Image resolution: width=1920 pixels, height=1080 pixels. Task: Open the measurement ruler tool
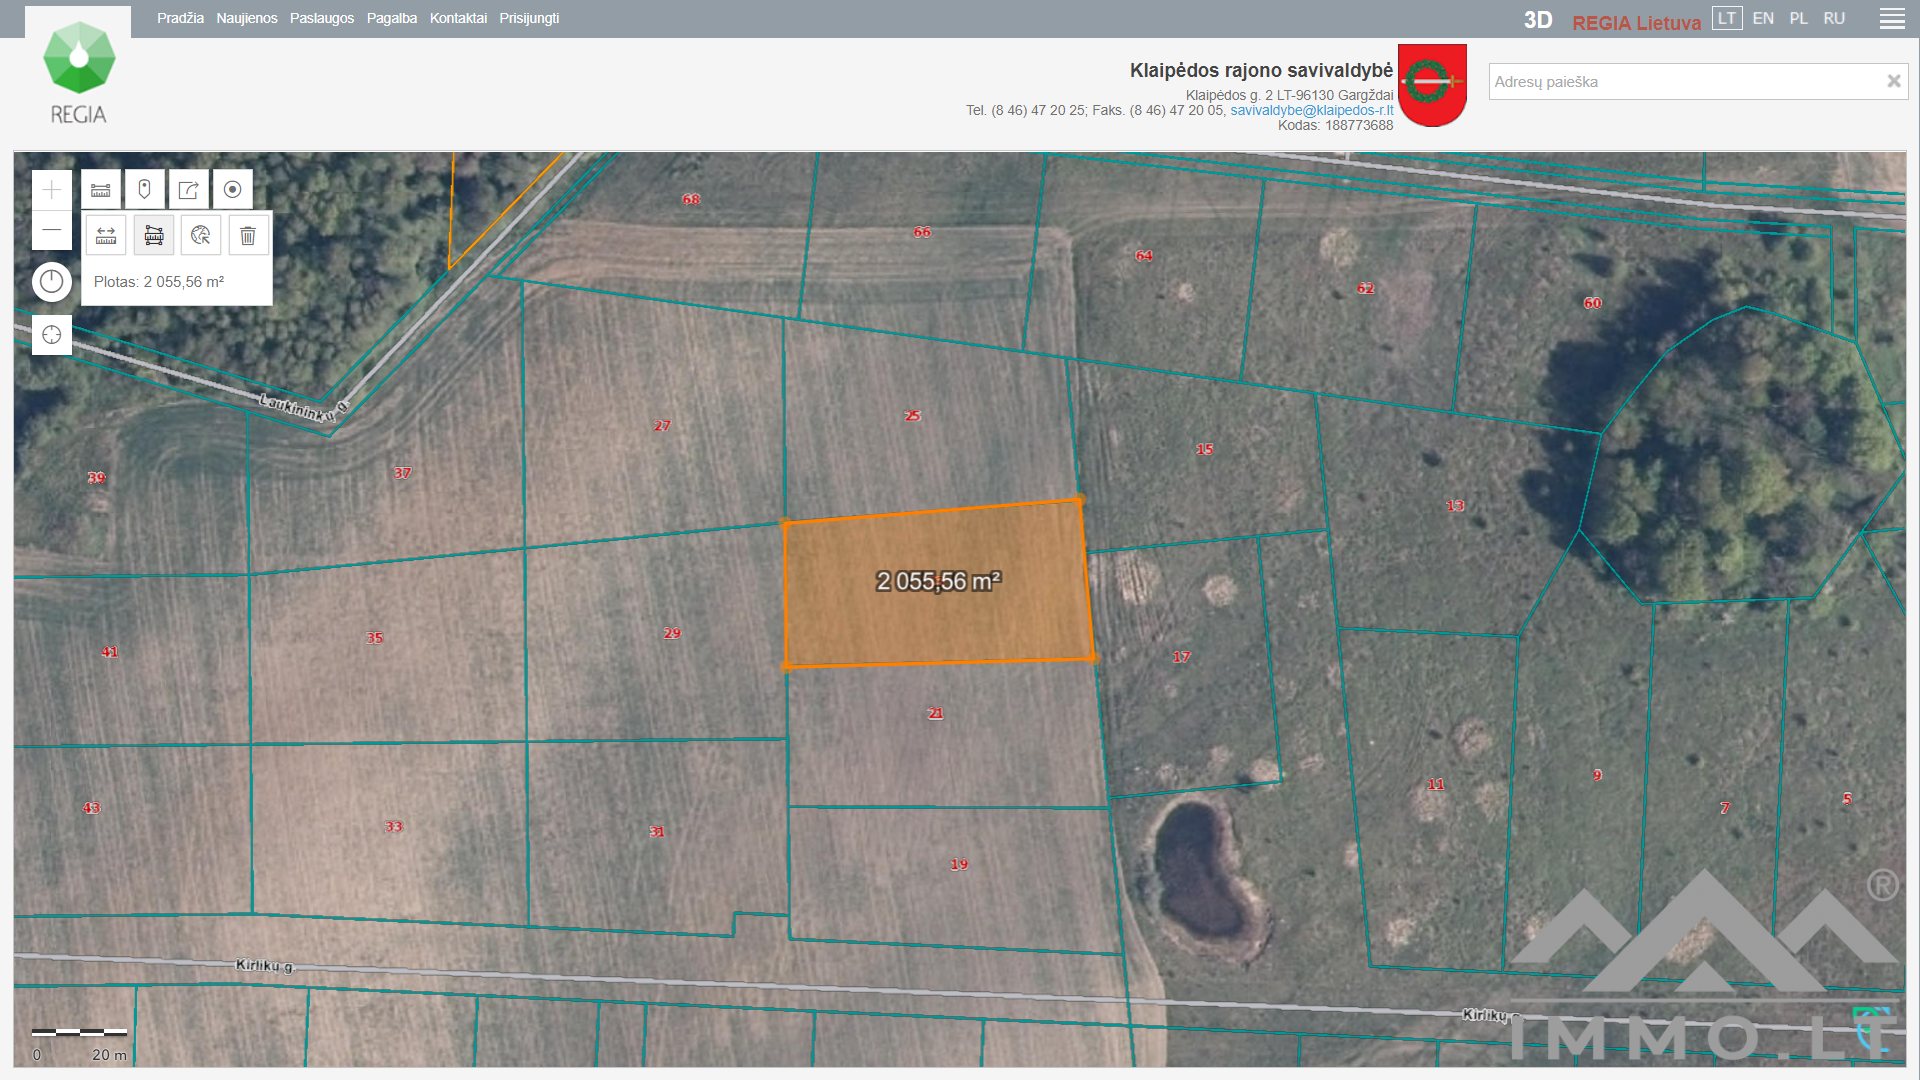(101, 189)
